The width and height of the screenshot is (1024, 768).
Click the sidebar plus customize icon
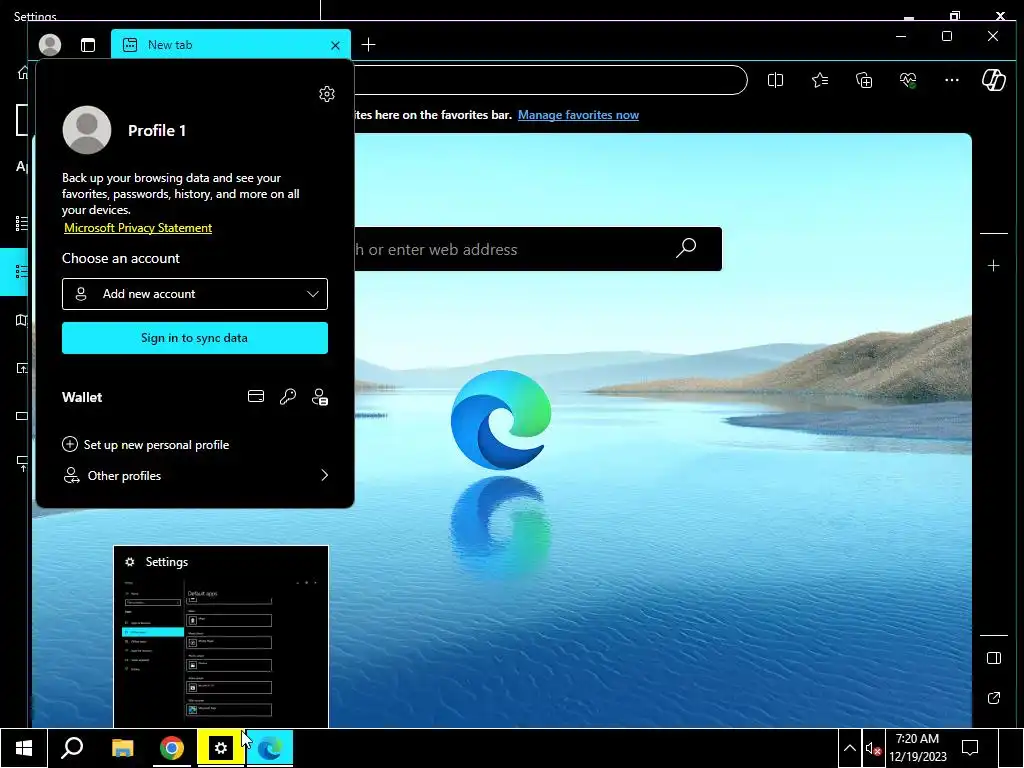993,266
